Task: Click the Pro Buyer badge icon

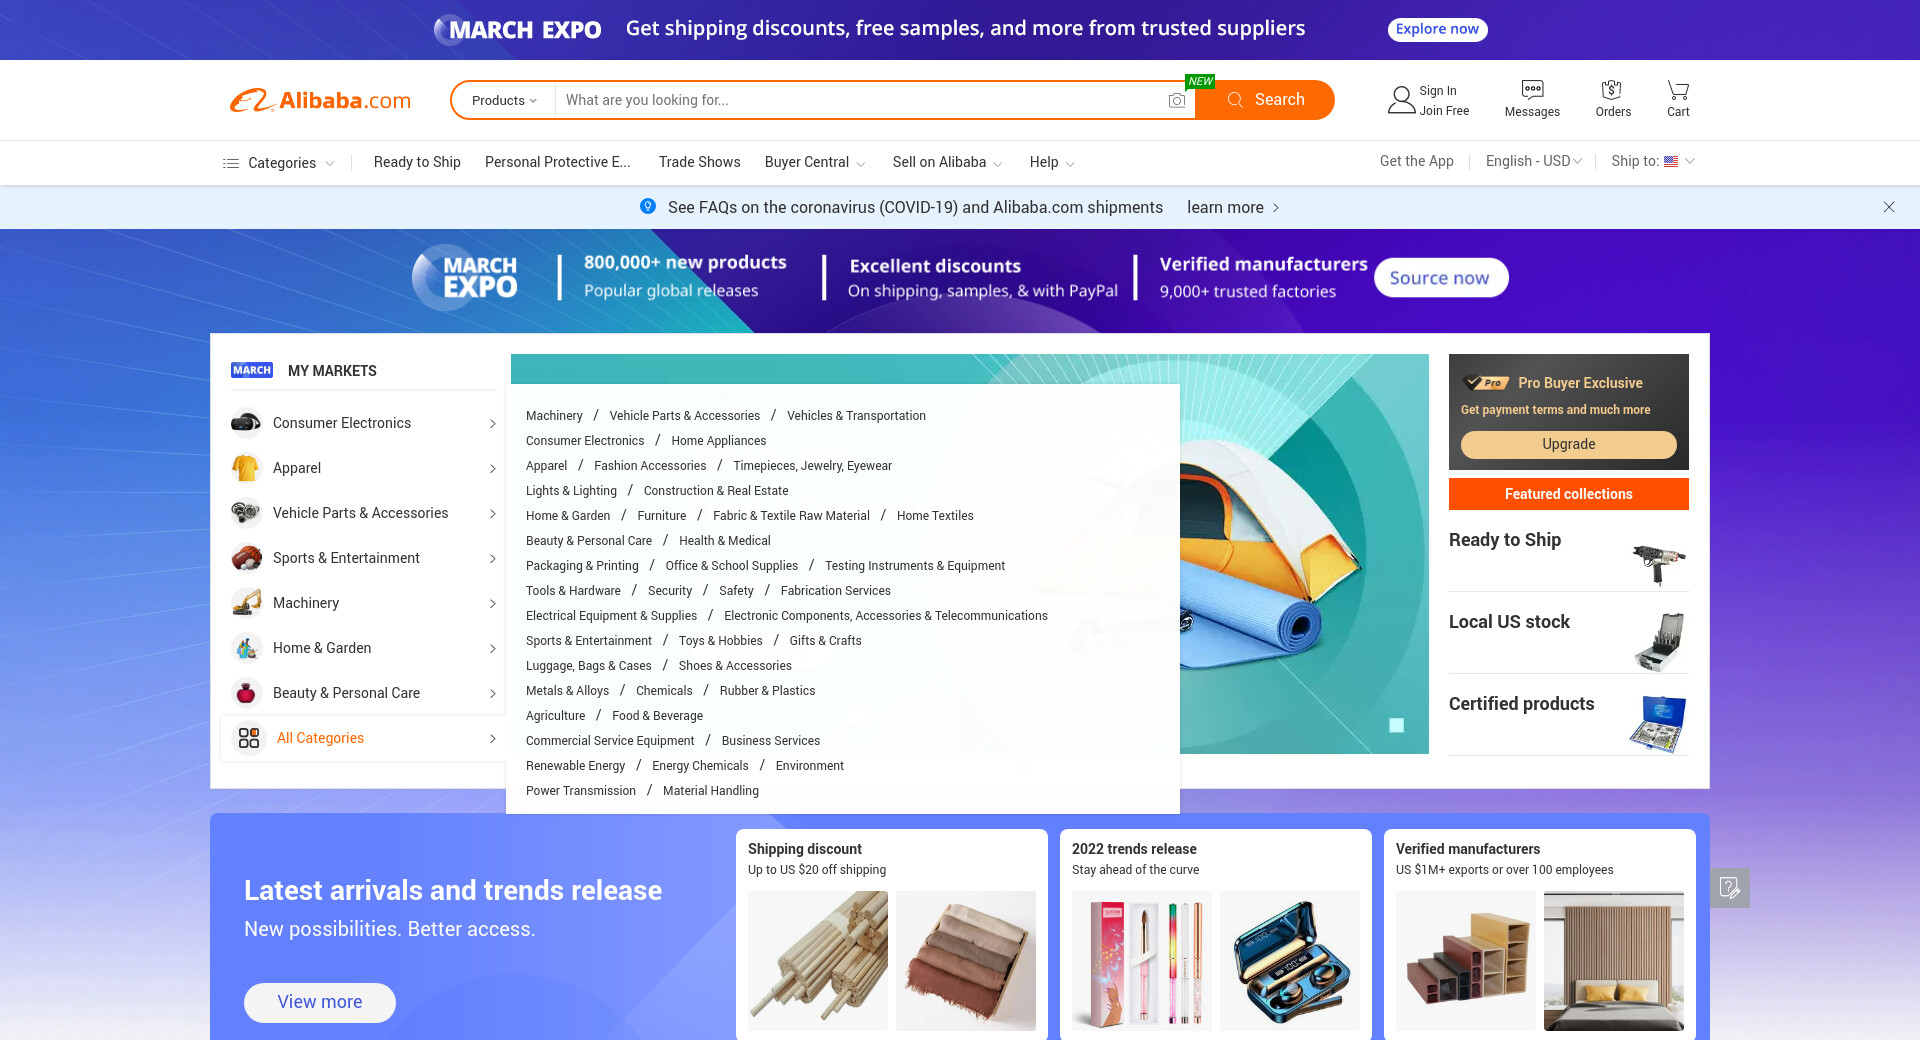Action: pos(1486,383)
